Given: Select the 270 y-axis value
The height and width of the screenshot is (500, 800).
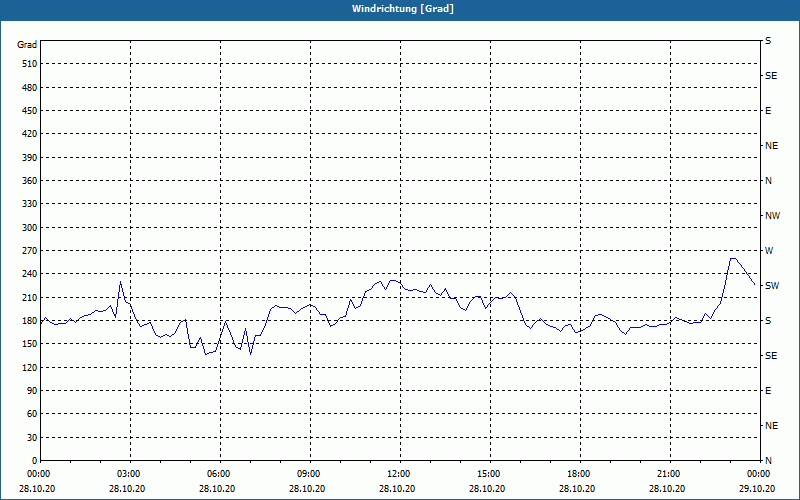Looking at the screenshot, I should [x=30, y=251].
